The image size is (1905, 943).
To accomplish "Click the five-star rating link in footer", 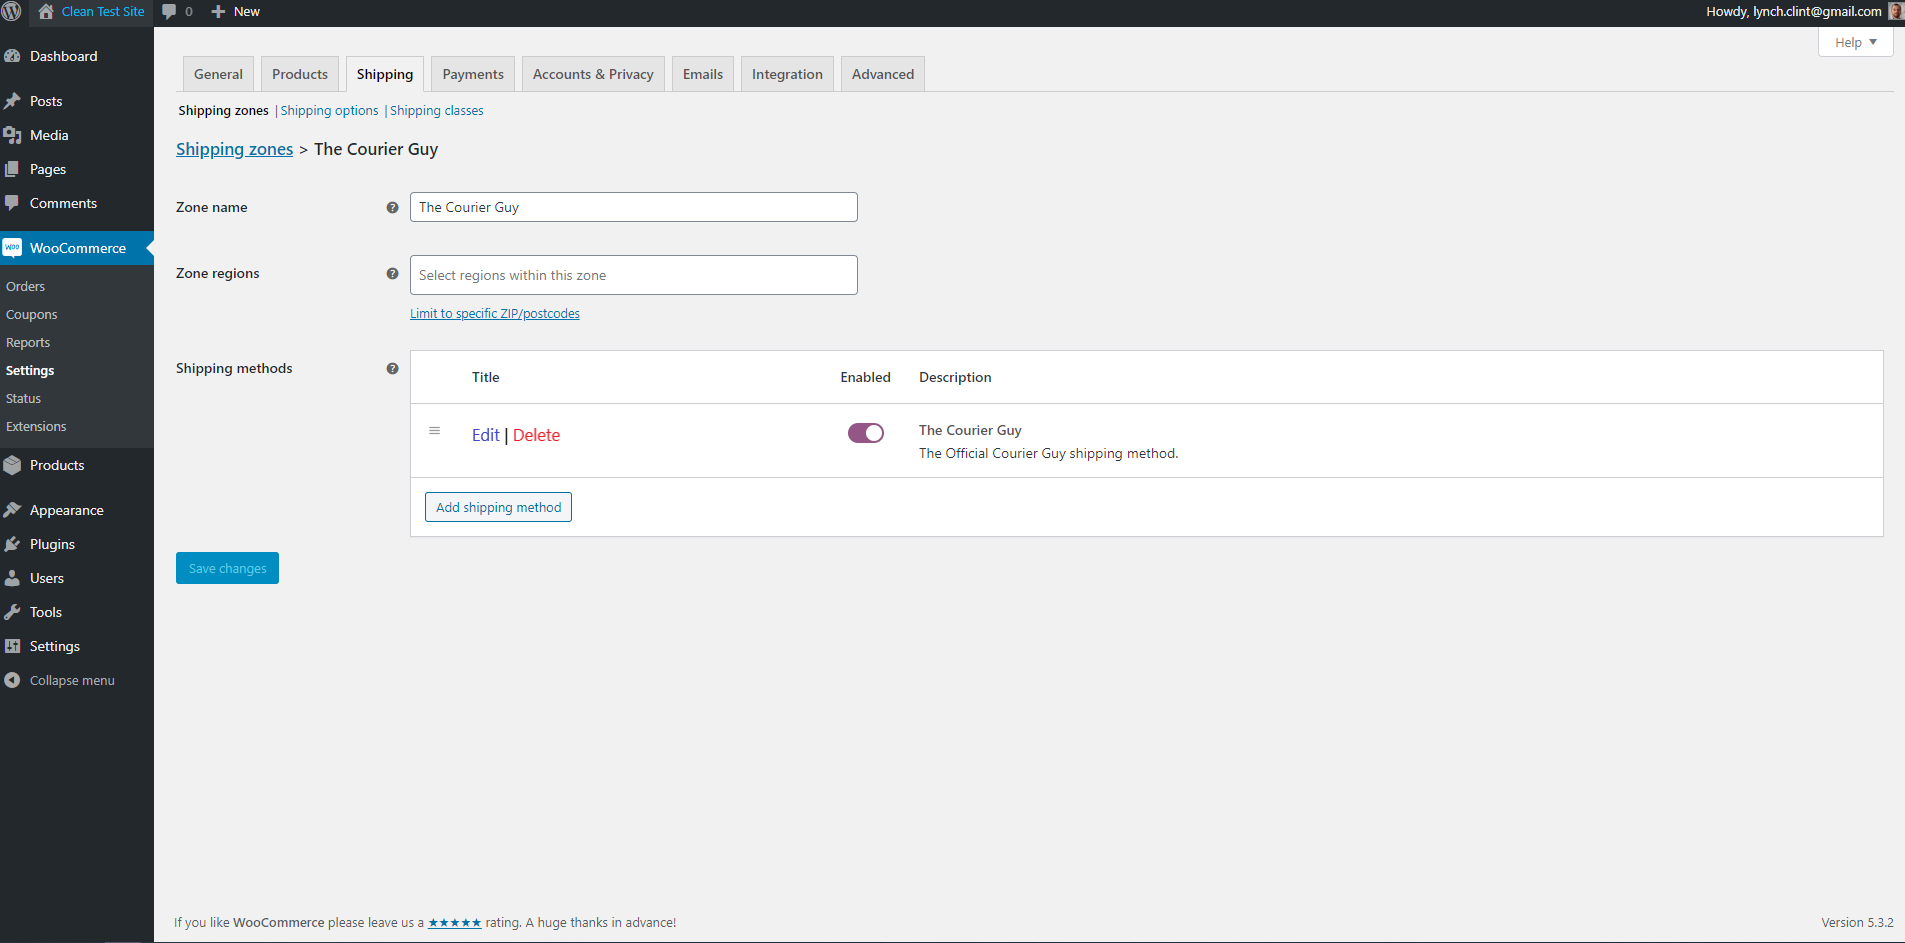I will [455, 923].
